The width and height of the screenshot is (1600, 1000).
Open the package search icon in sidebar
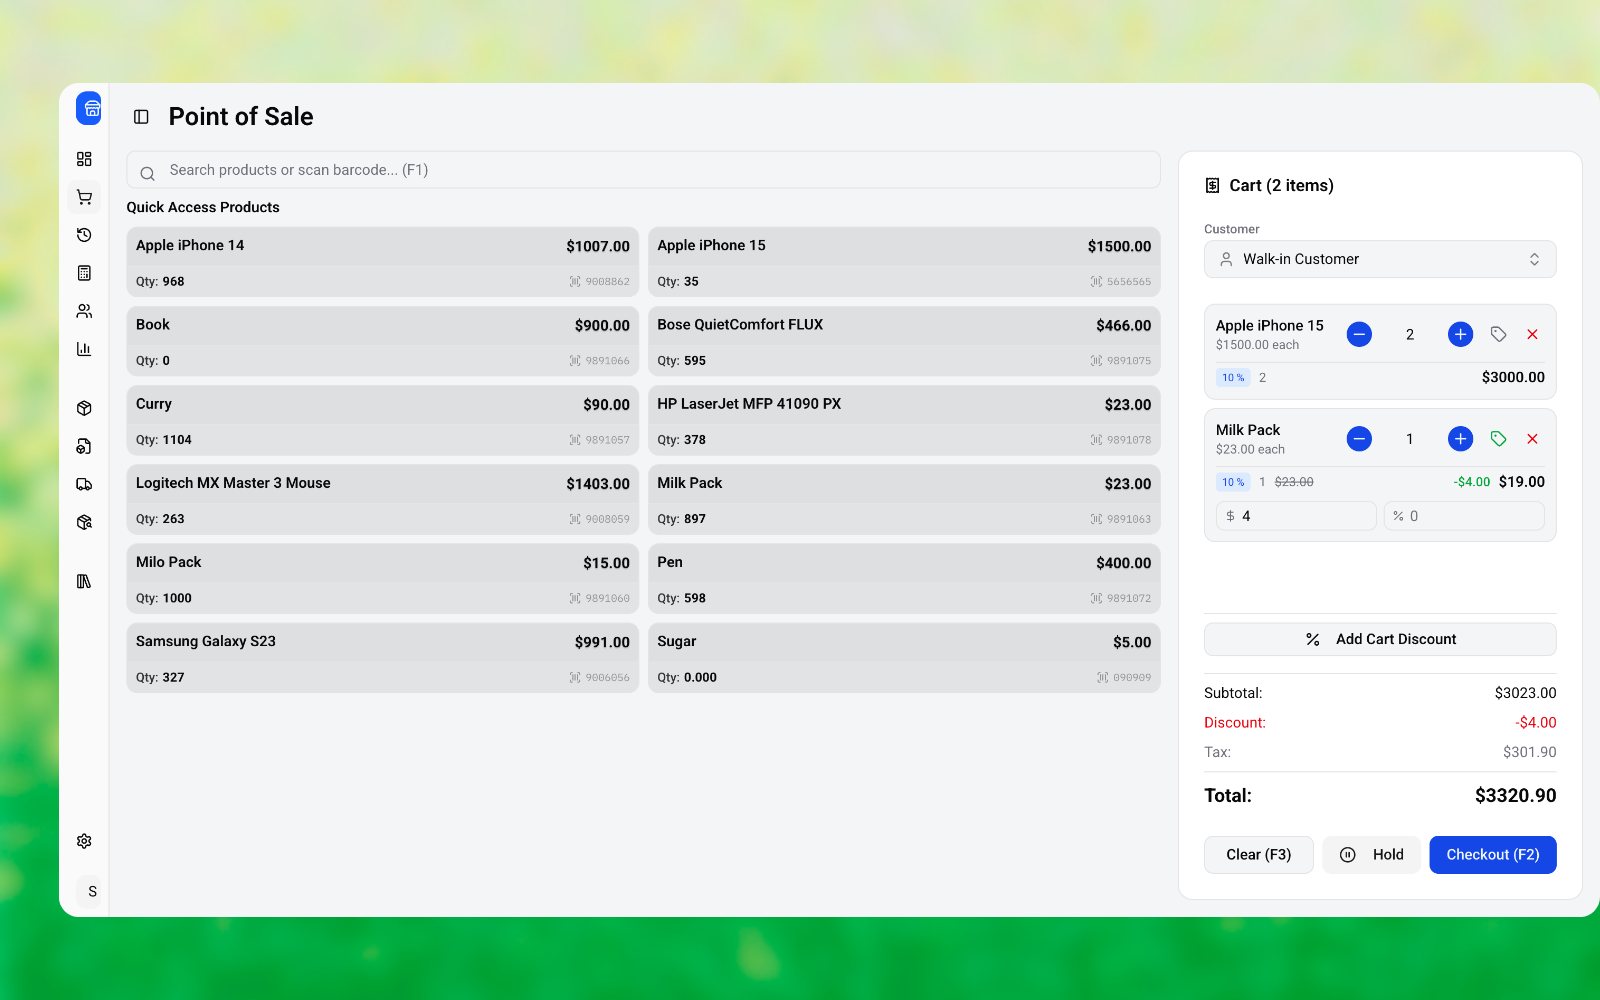point(84,521)
